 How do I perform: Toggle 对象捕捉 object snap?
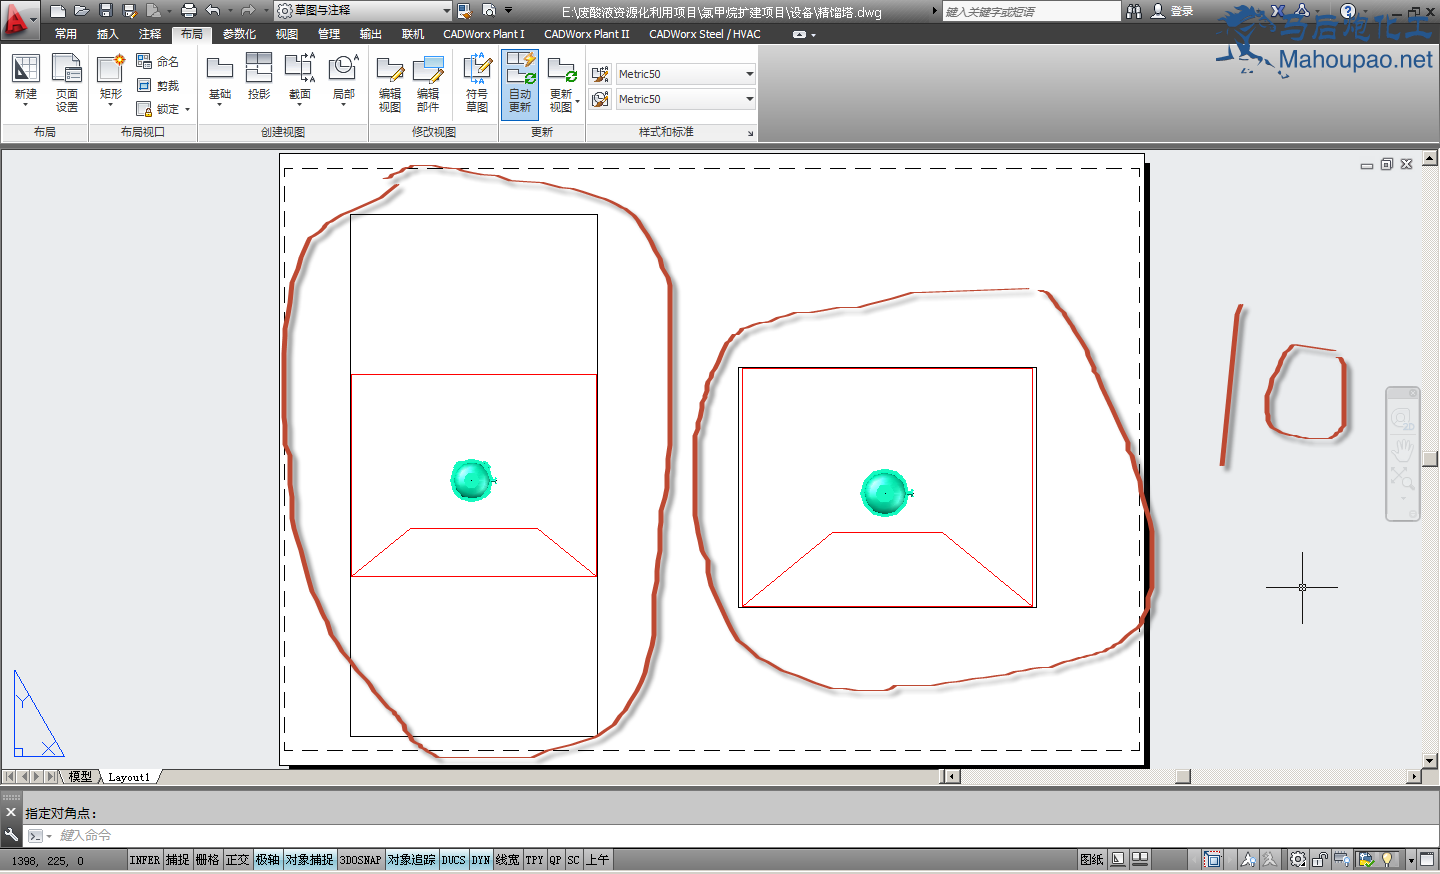point(309,860)
